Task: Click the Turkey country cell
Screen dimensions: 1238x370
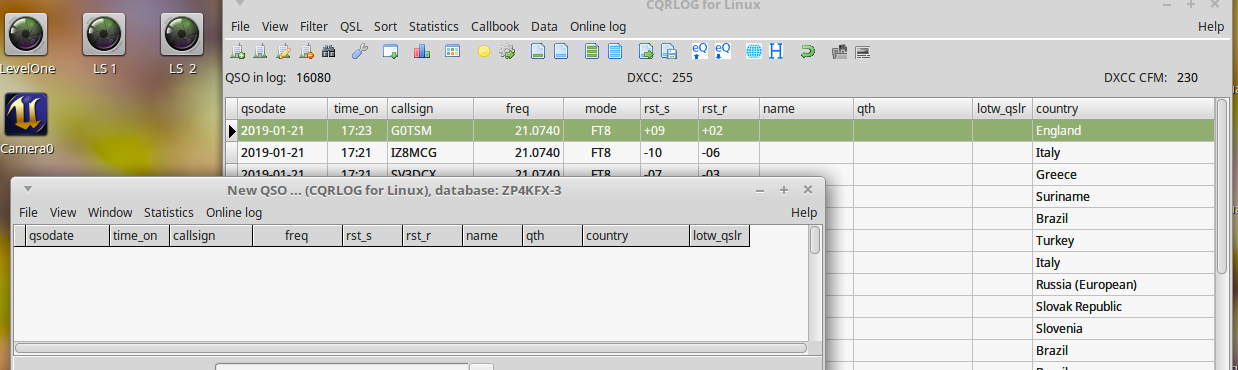Action: click(x=1122, y=241)
